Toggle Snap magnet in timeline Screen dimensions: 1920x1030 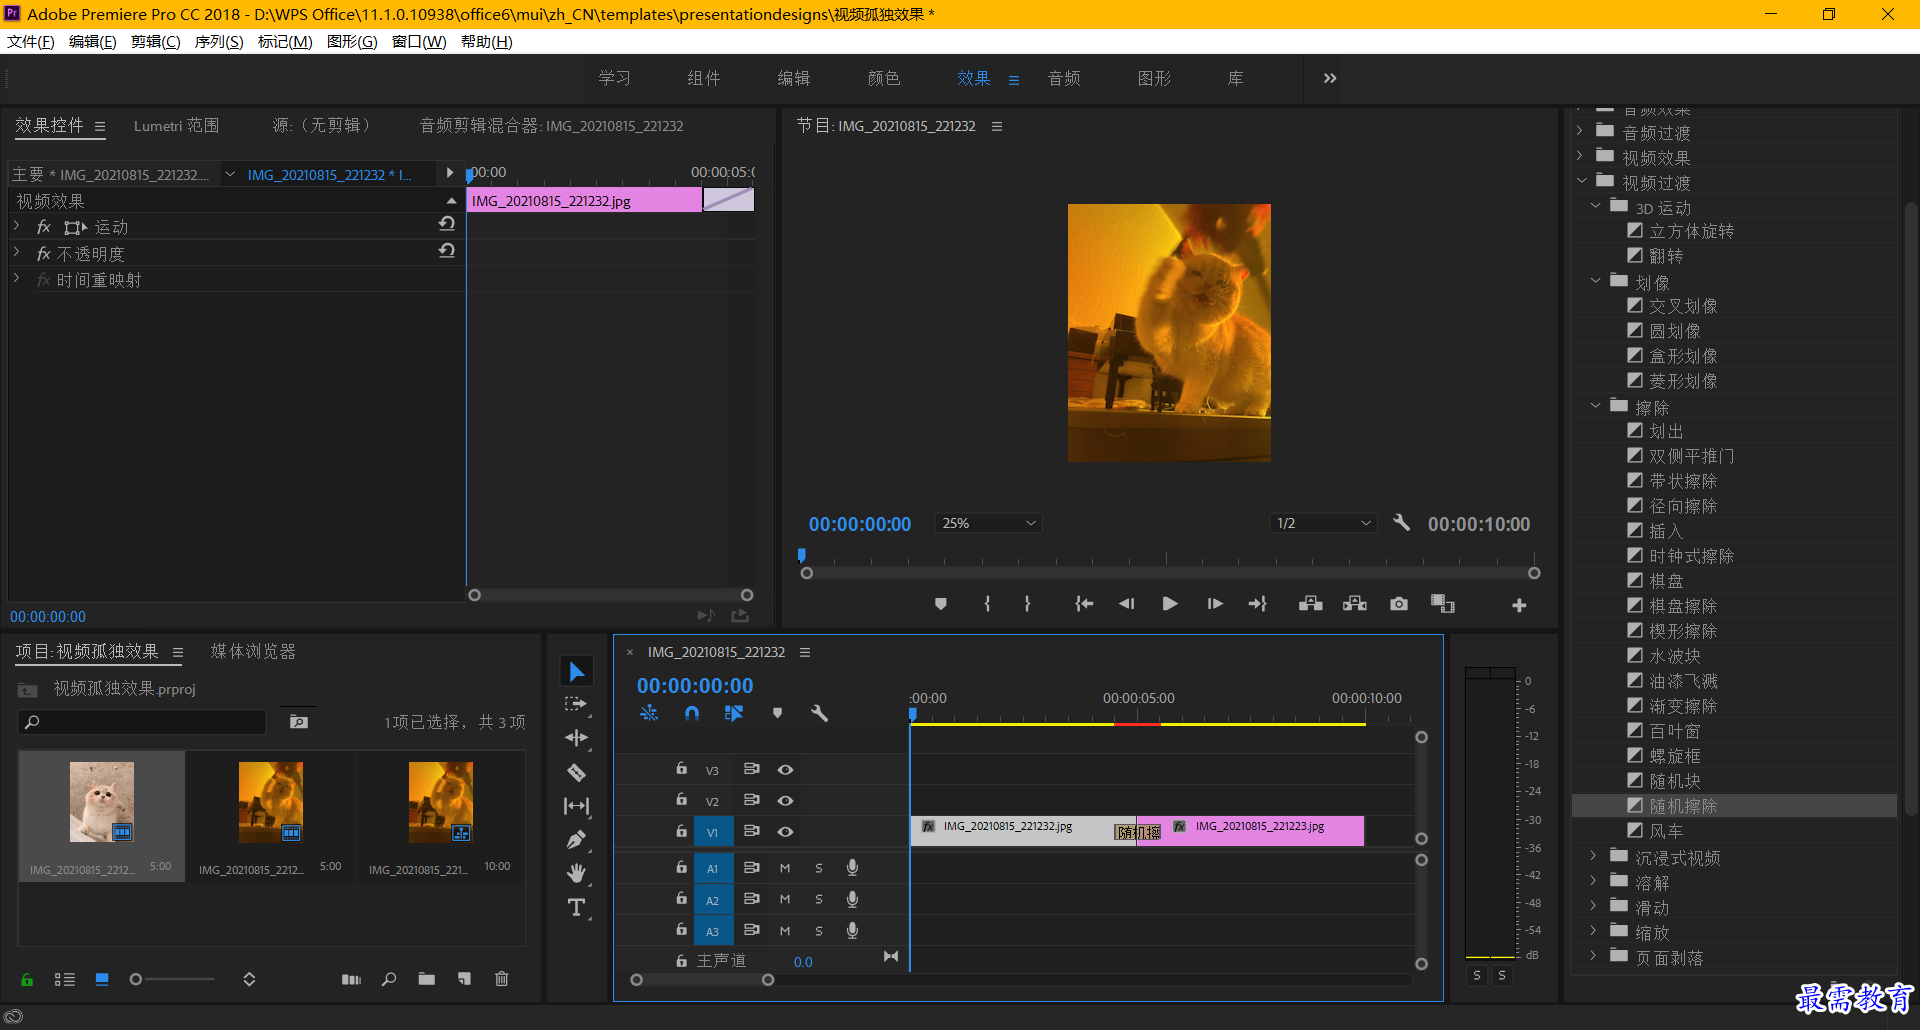(691, 713)
